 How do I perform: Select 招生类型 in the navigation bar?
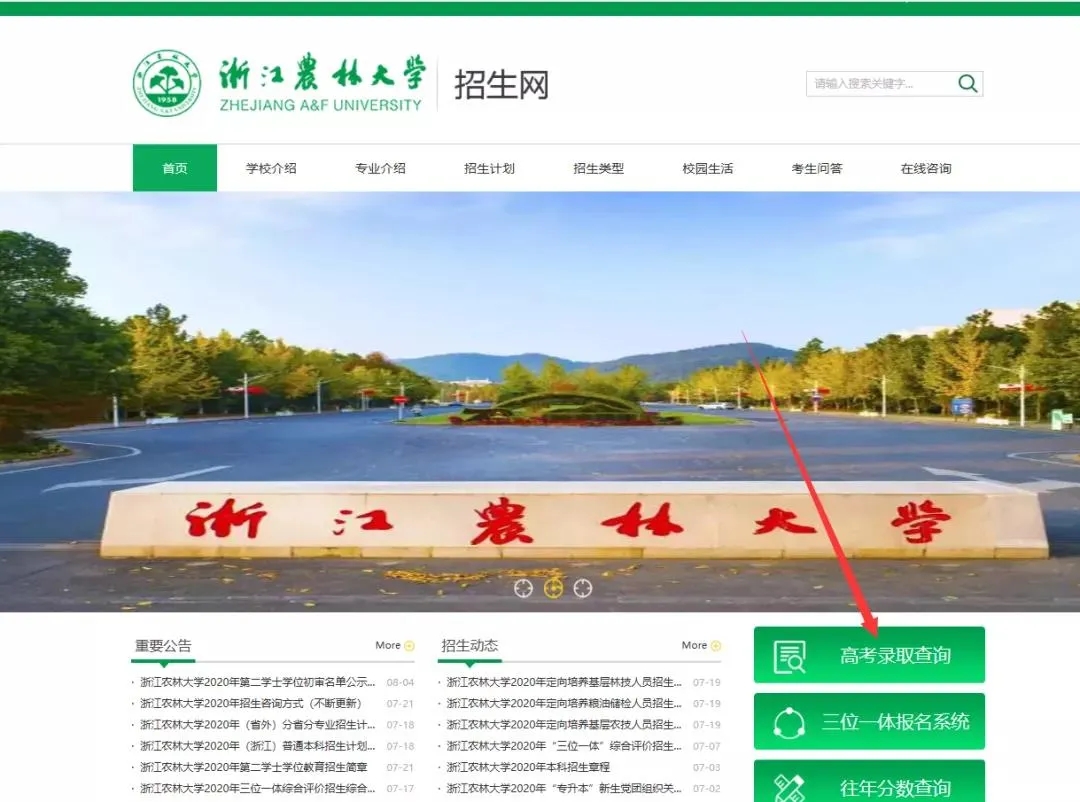(x=599, y=168)
